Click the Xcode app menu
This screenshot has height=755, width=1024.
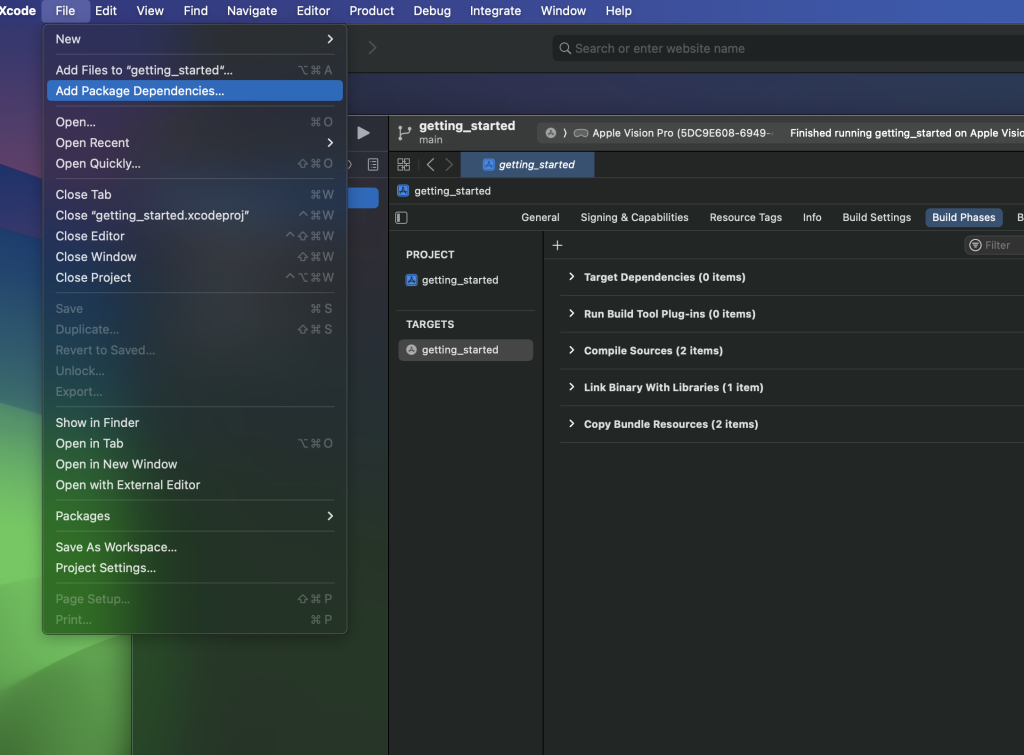pos(18,11)
